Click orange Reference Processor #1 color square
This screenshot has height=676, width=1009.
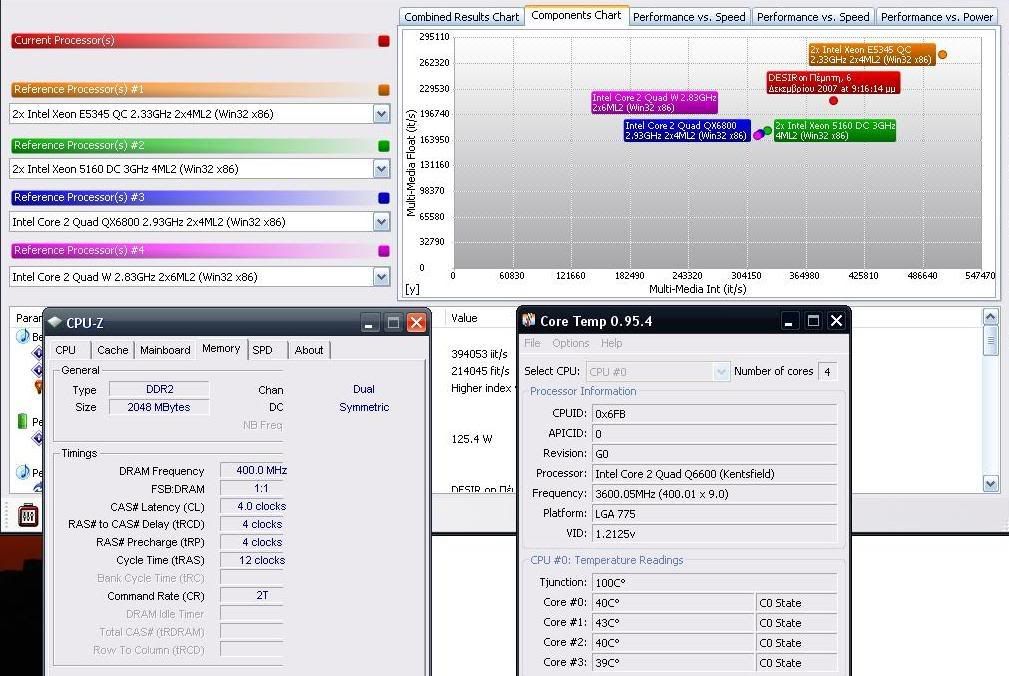tap(384, 90)
